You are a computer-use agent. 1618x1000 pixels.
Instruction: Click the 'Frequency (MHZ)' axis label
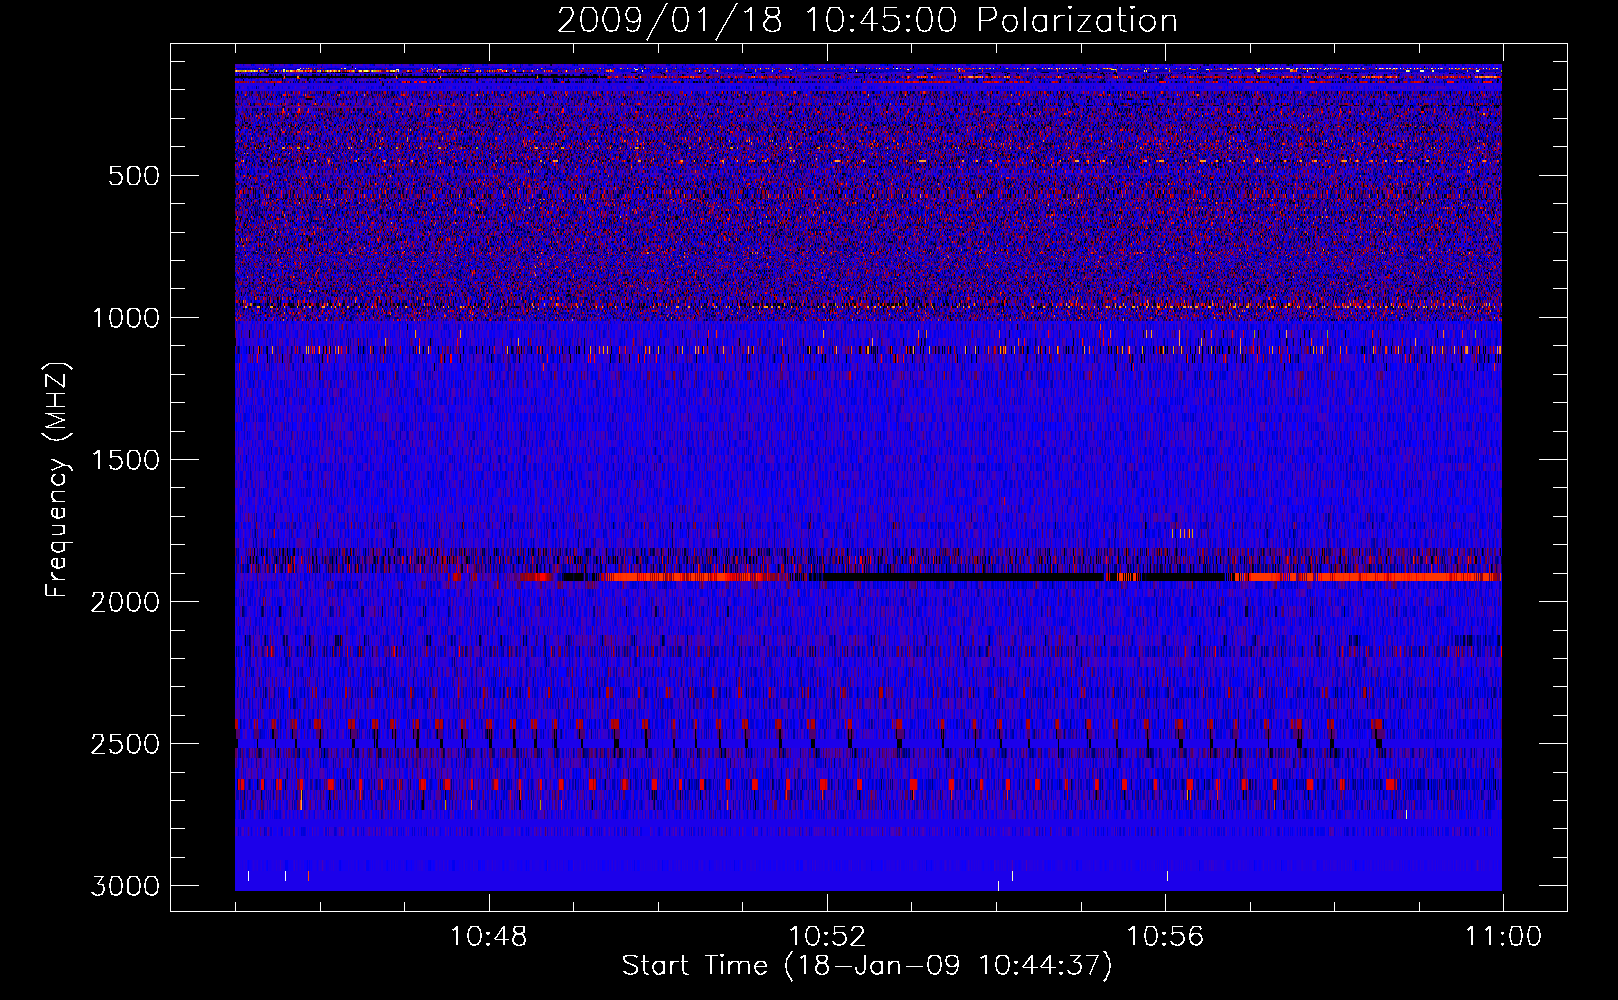tap(58, 480)
